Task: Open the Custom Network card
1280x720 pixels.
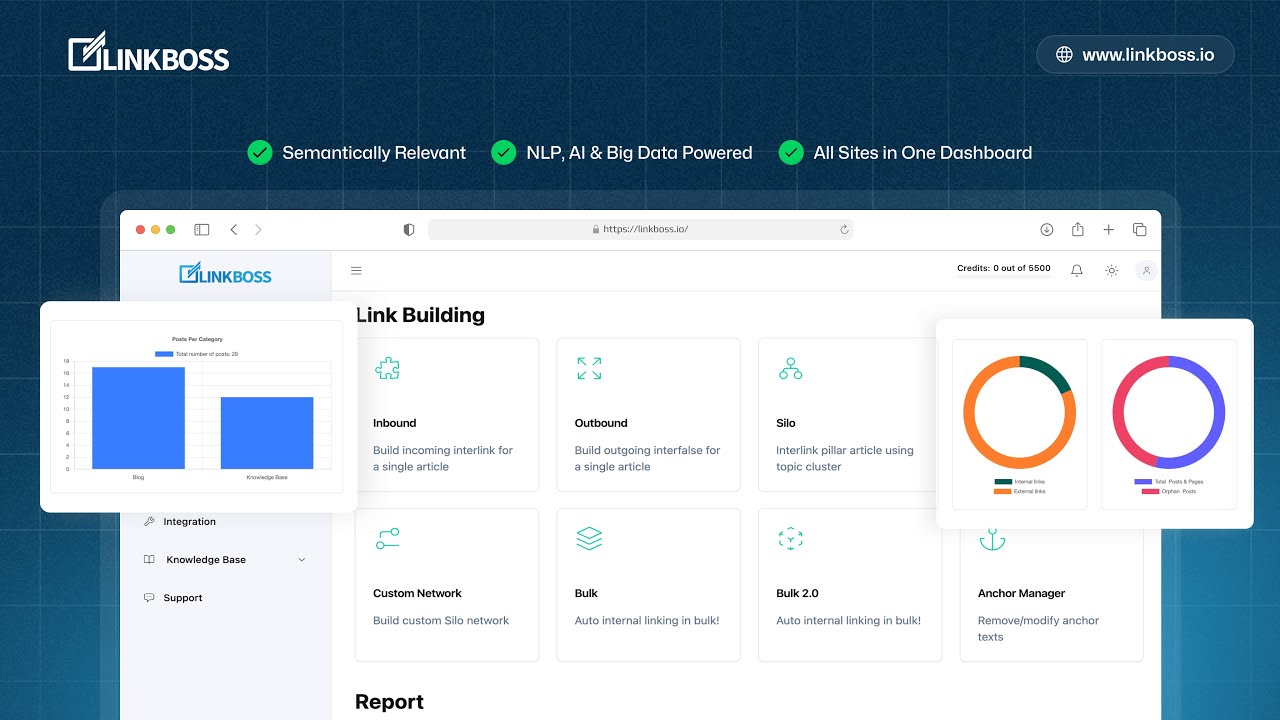Action: click(x=447, y=585)
